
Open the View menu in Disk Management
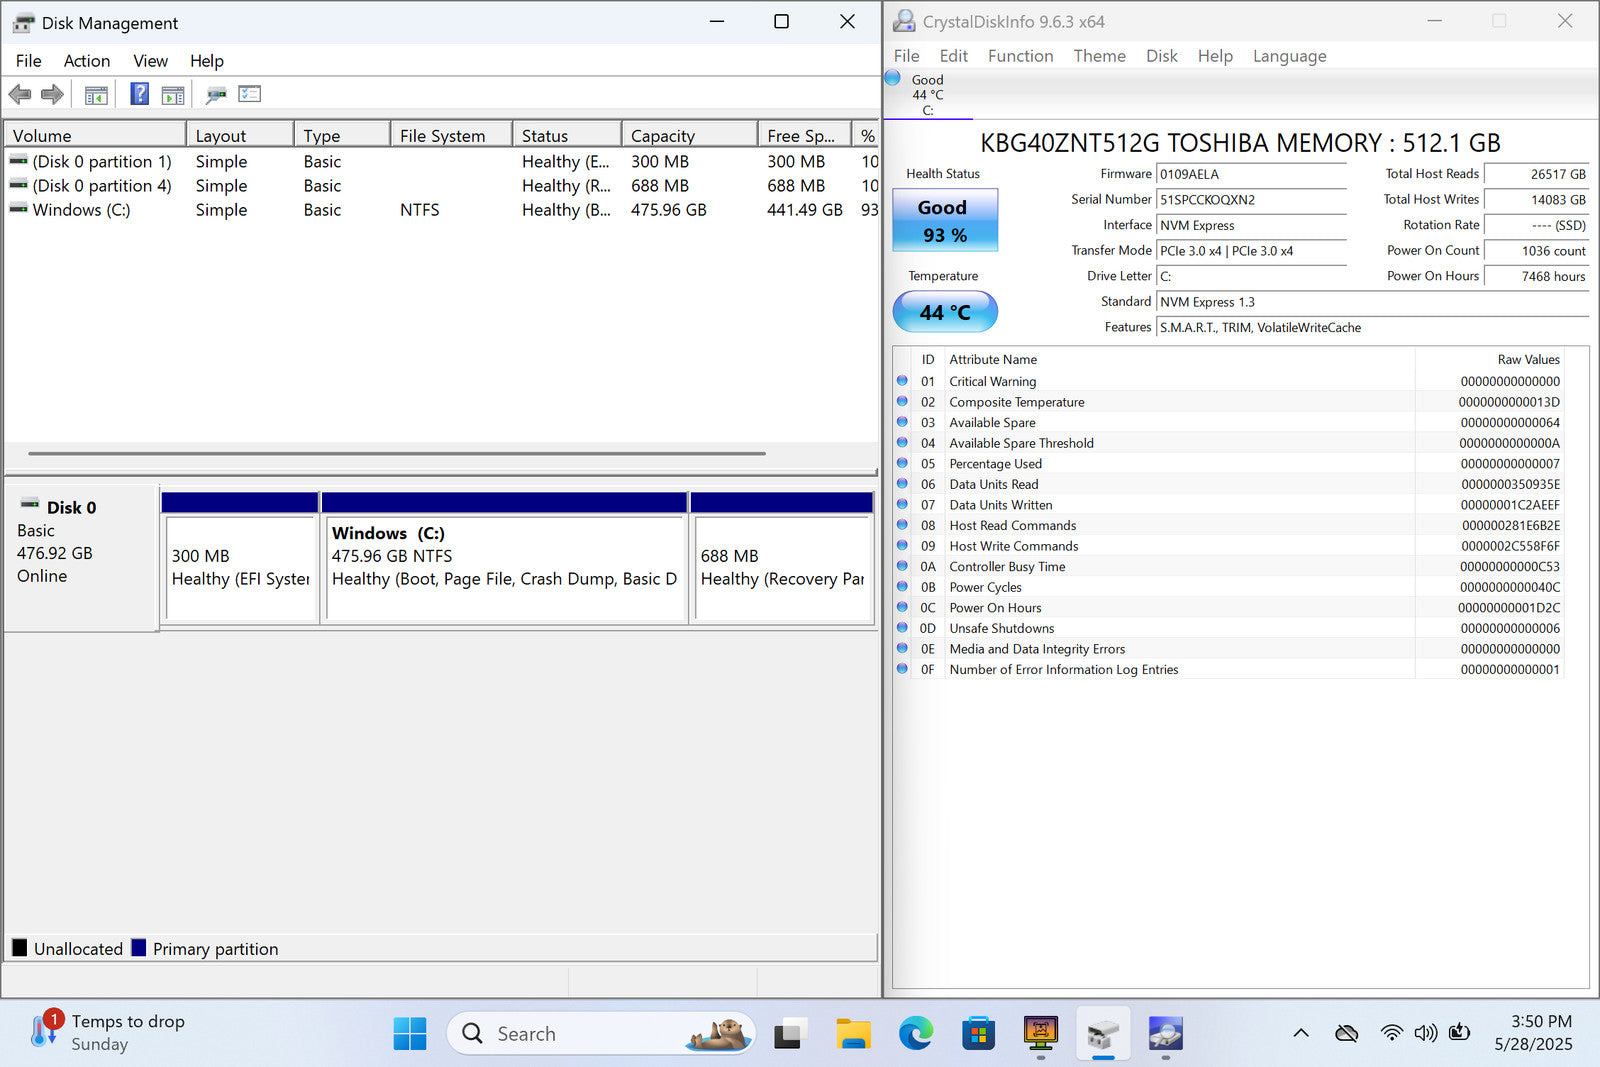pos(150,61)
